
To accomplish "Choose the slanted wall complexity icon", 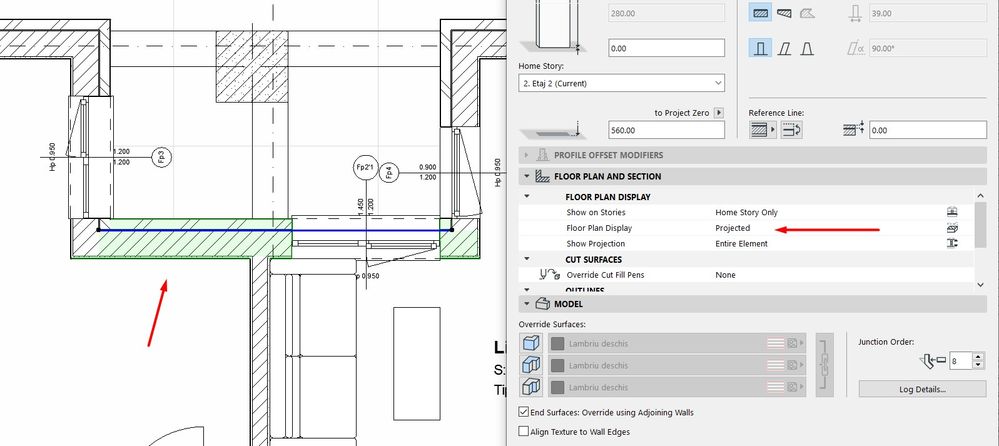I will click(784, 48).
